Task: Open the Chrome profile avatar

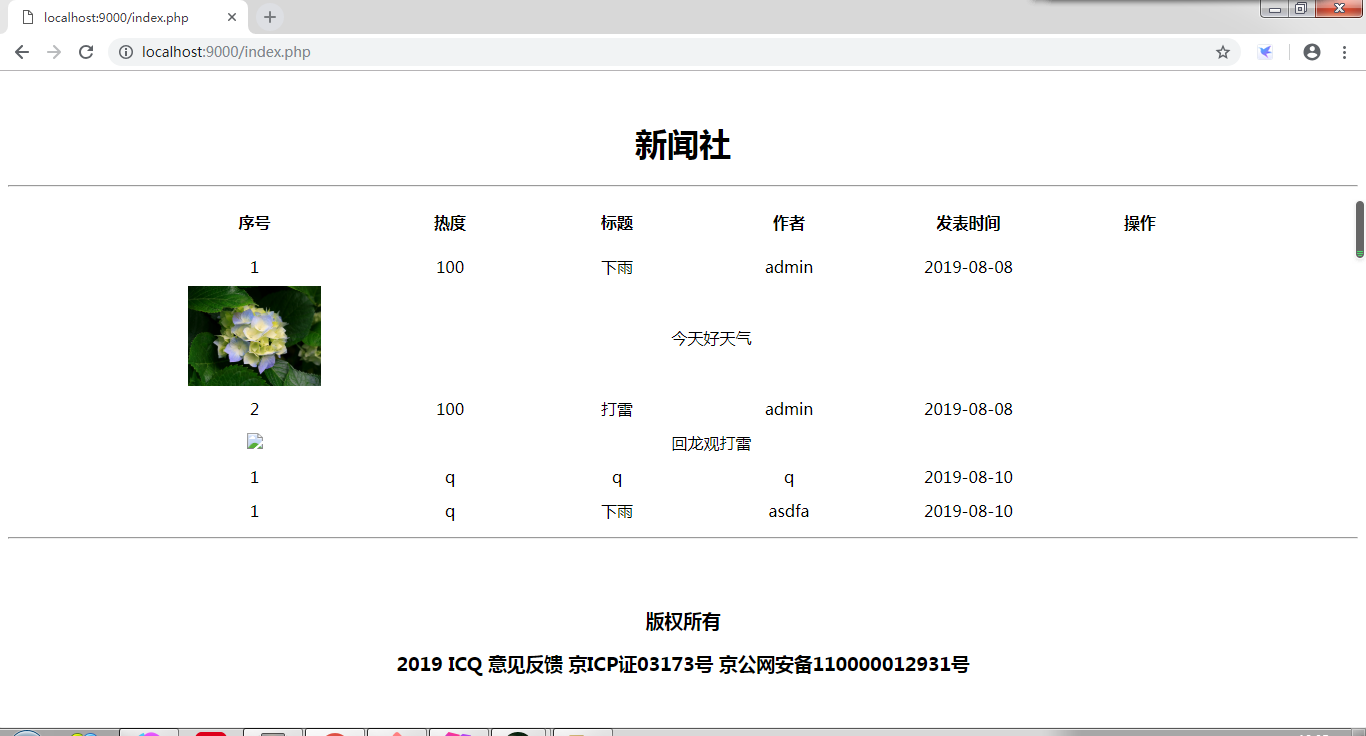Action: click(x=1311, y=51)
